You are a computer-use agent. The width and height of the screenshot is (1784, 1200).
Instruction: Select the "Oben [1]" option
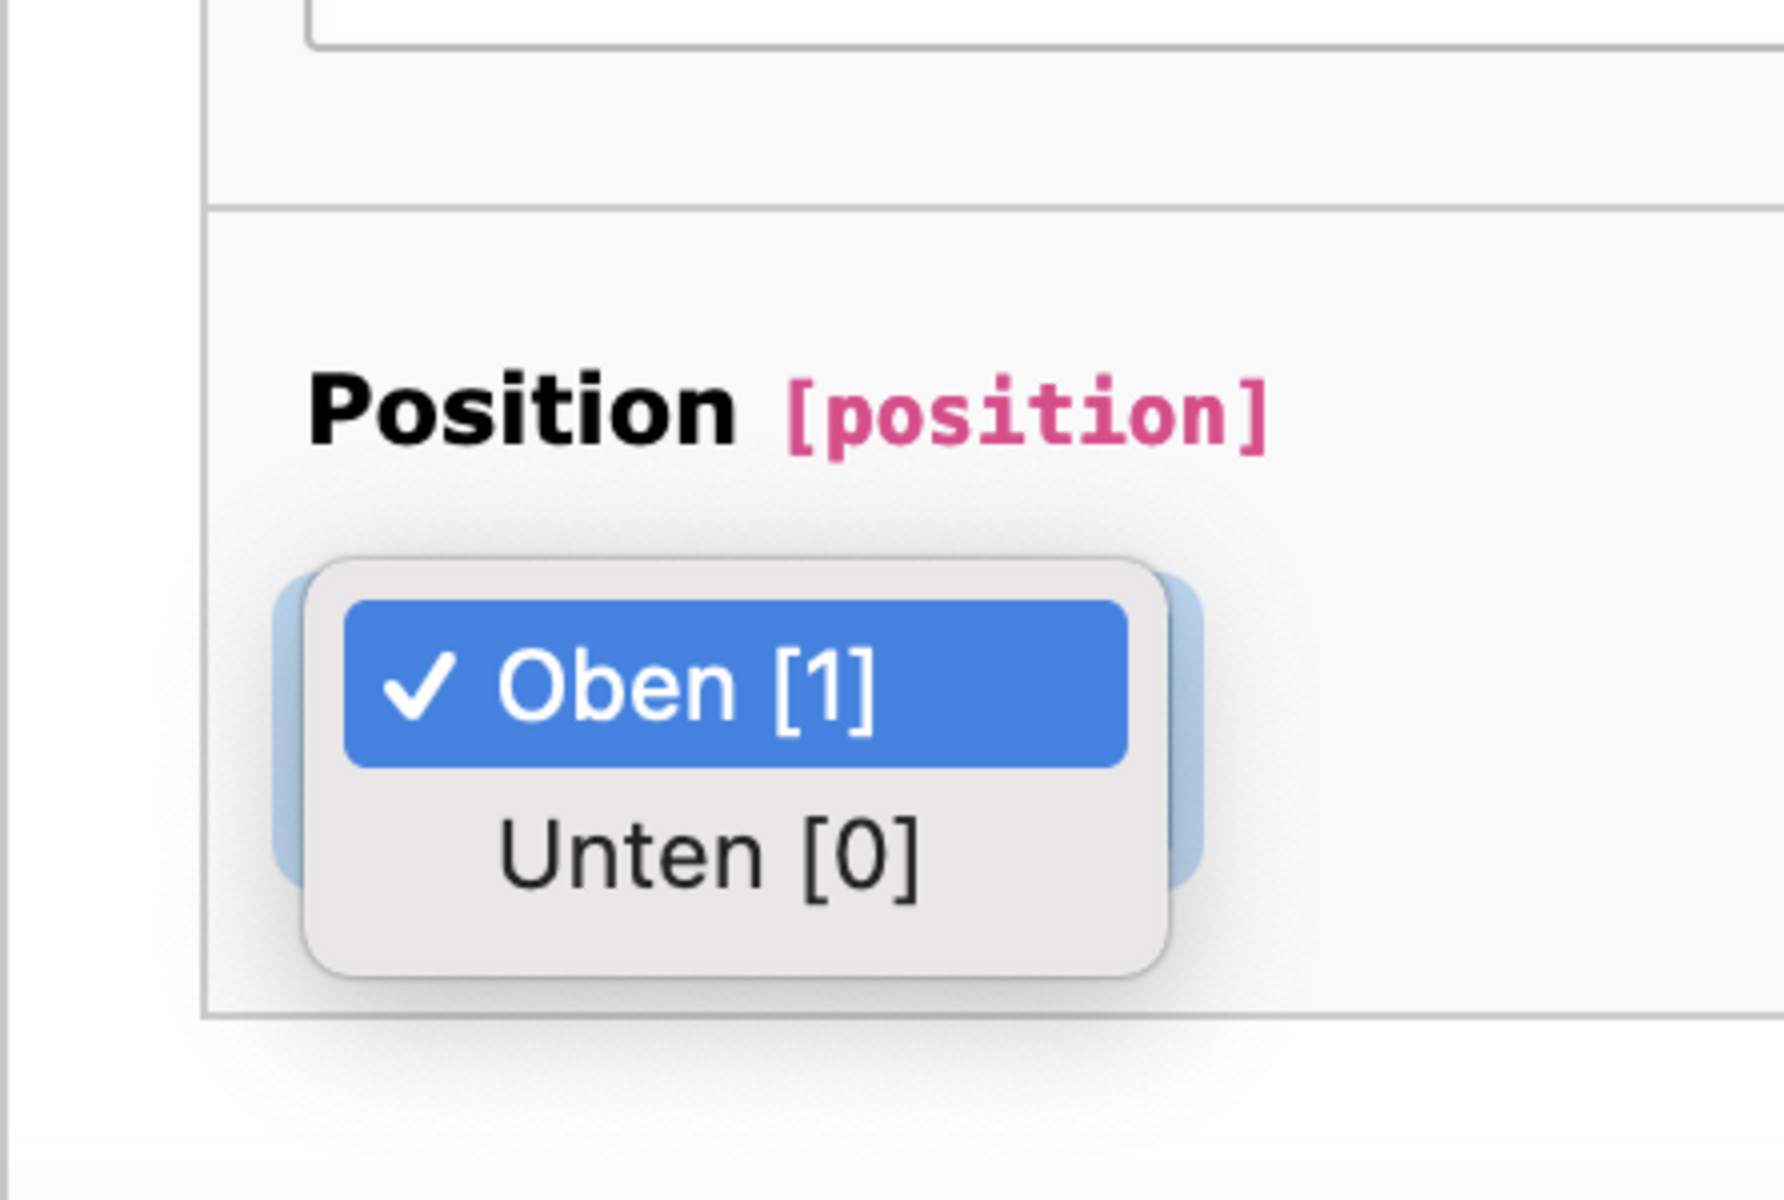[x=735, y=684]
